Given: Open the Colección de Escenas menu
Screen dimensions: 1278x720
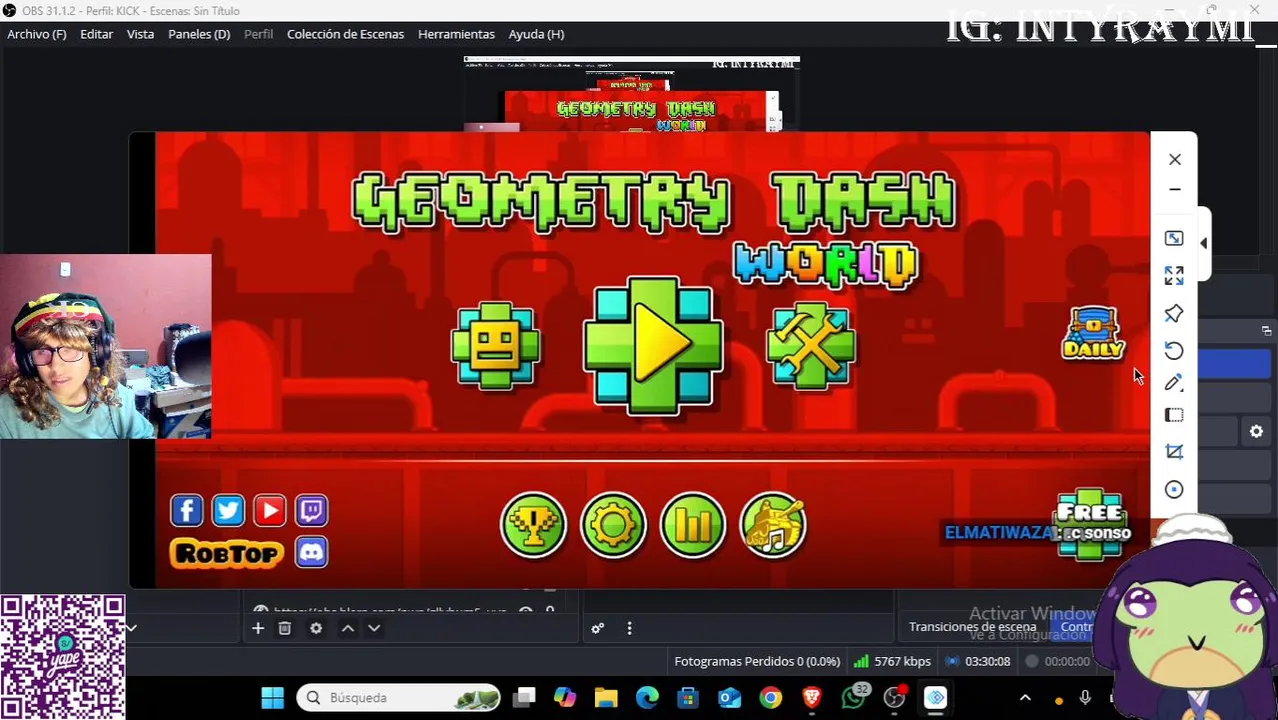Looking at the screenshot, I should click(345, 34).
